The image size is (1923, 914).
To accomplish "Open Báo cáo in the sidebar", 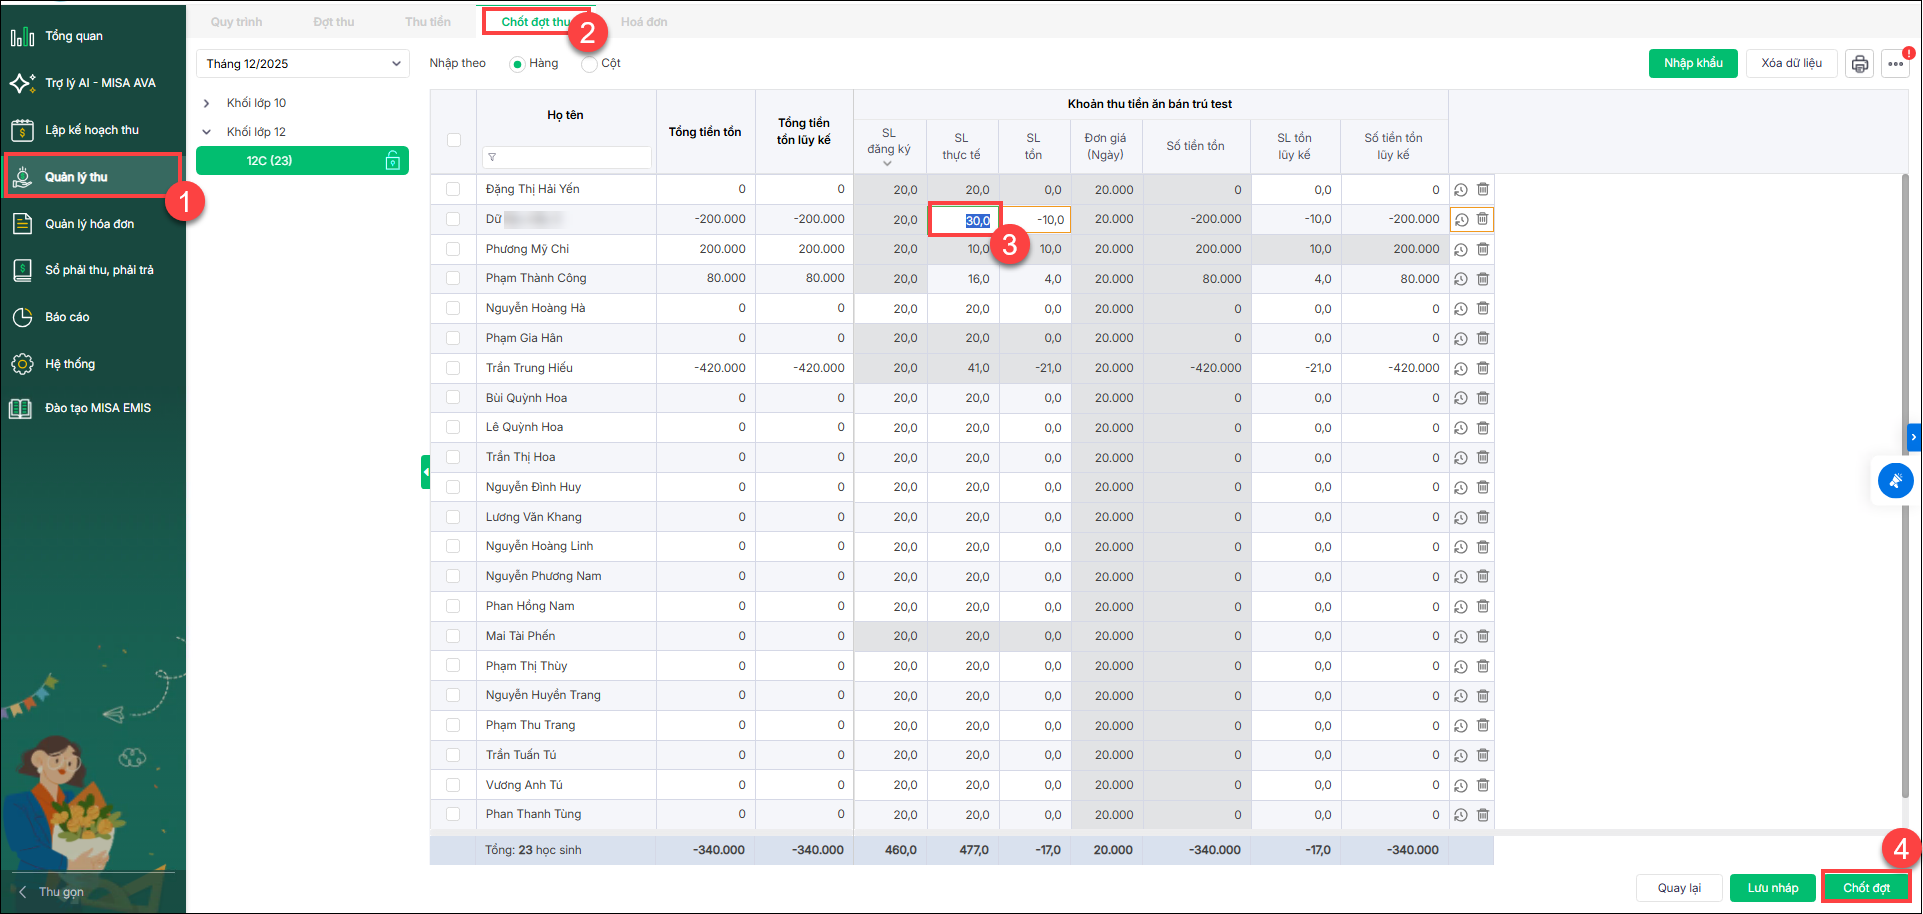I will point(66,317).
